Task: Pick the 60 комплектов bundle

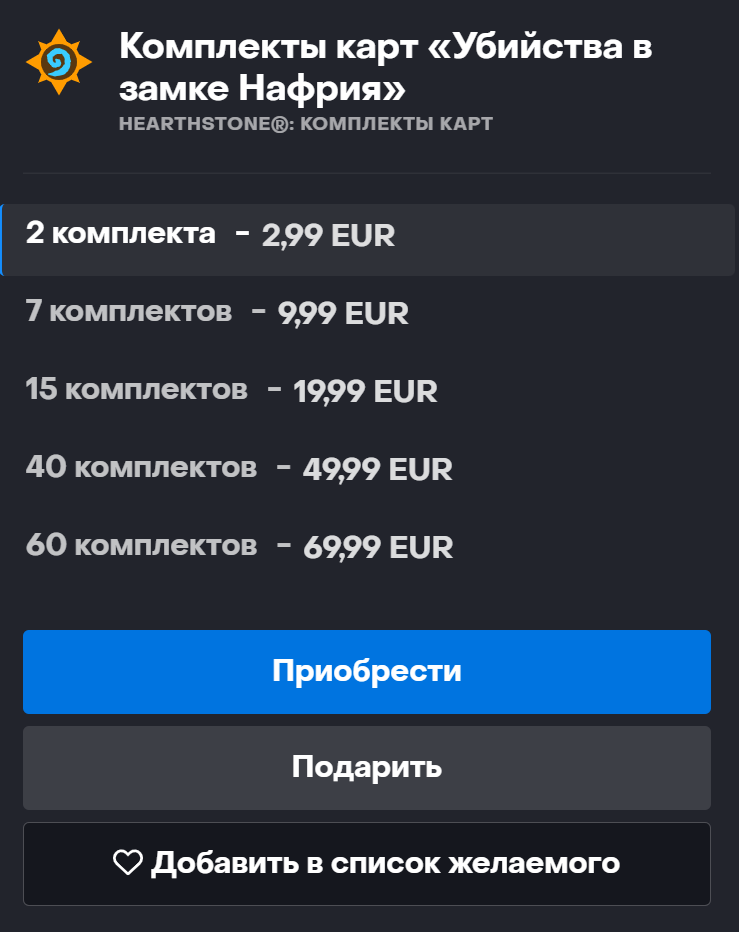Action: point(141,546)
